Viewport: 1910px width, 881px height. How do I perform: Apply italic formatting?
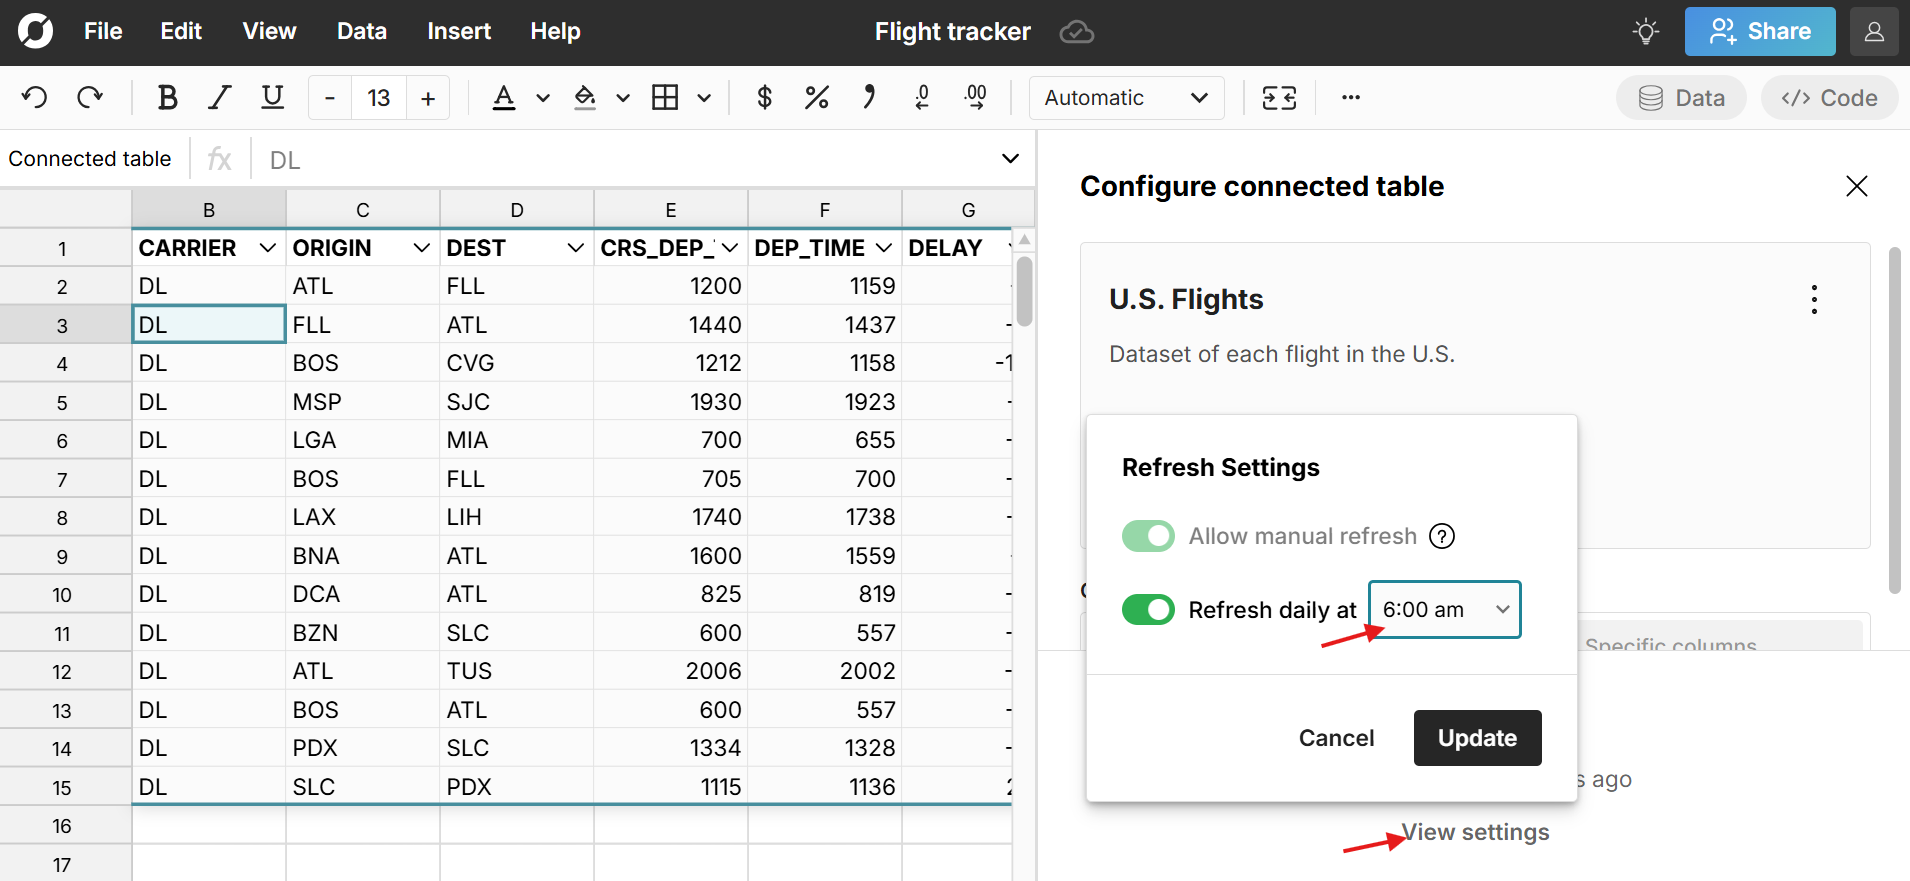click(219, 98)
